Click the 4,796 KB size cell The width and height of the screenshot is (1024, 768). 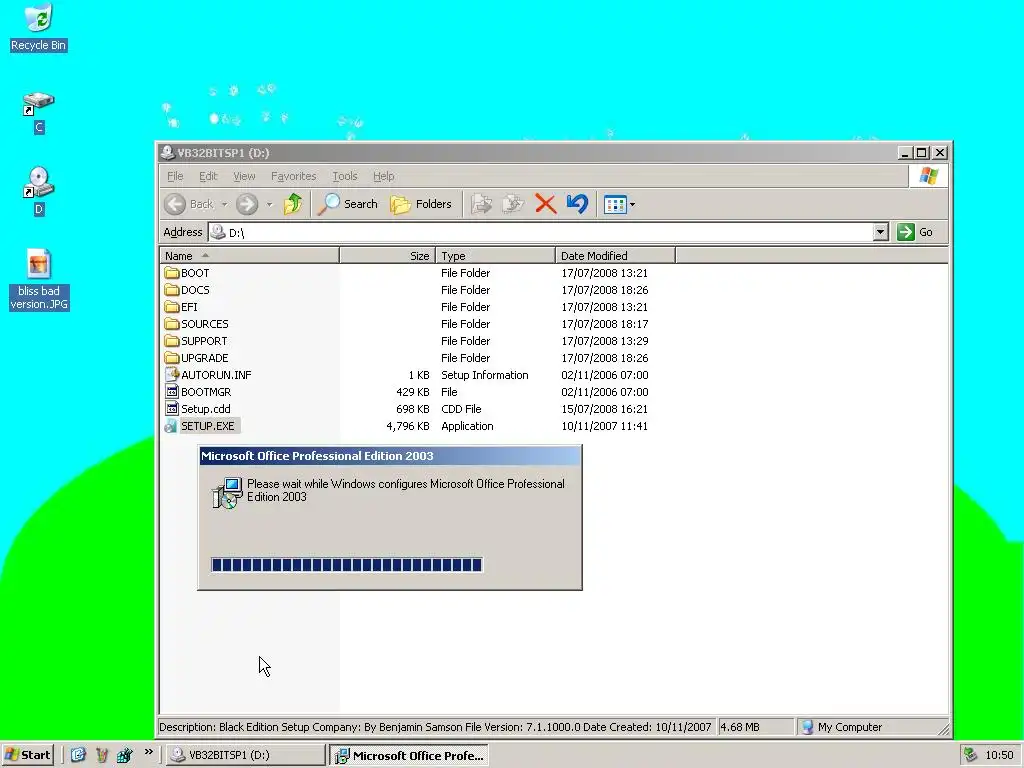[408, 426]
